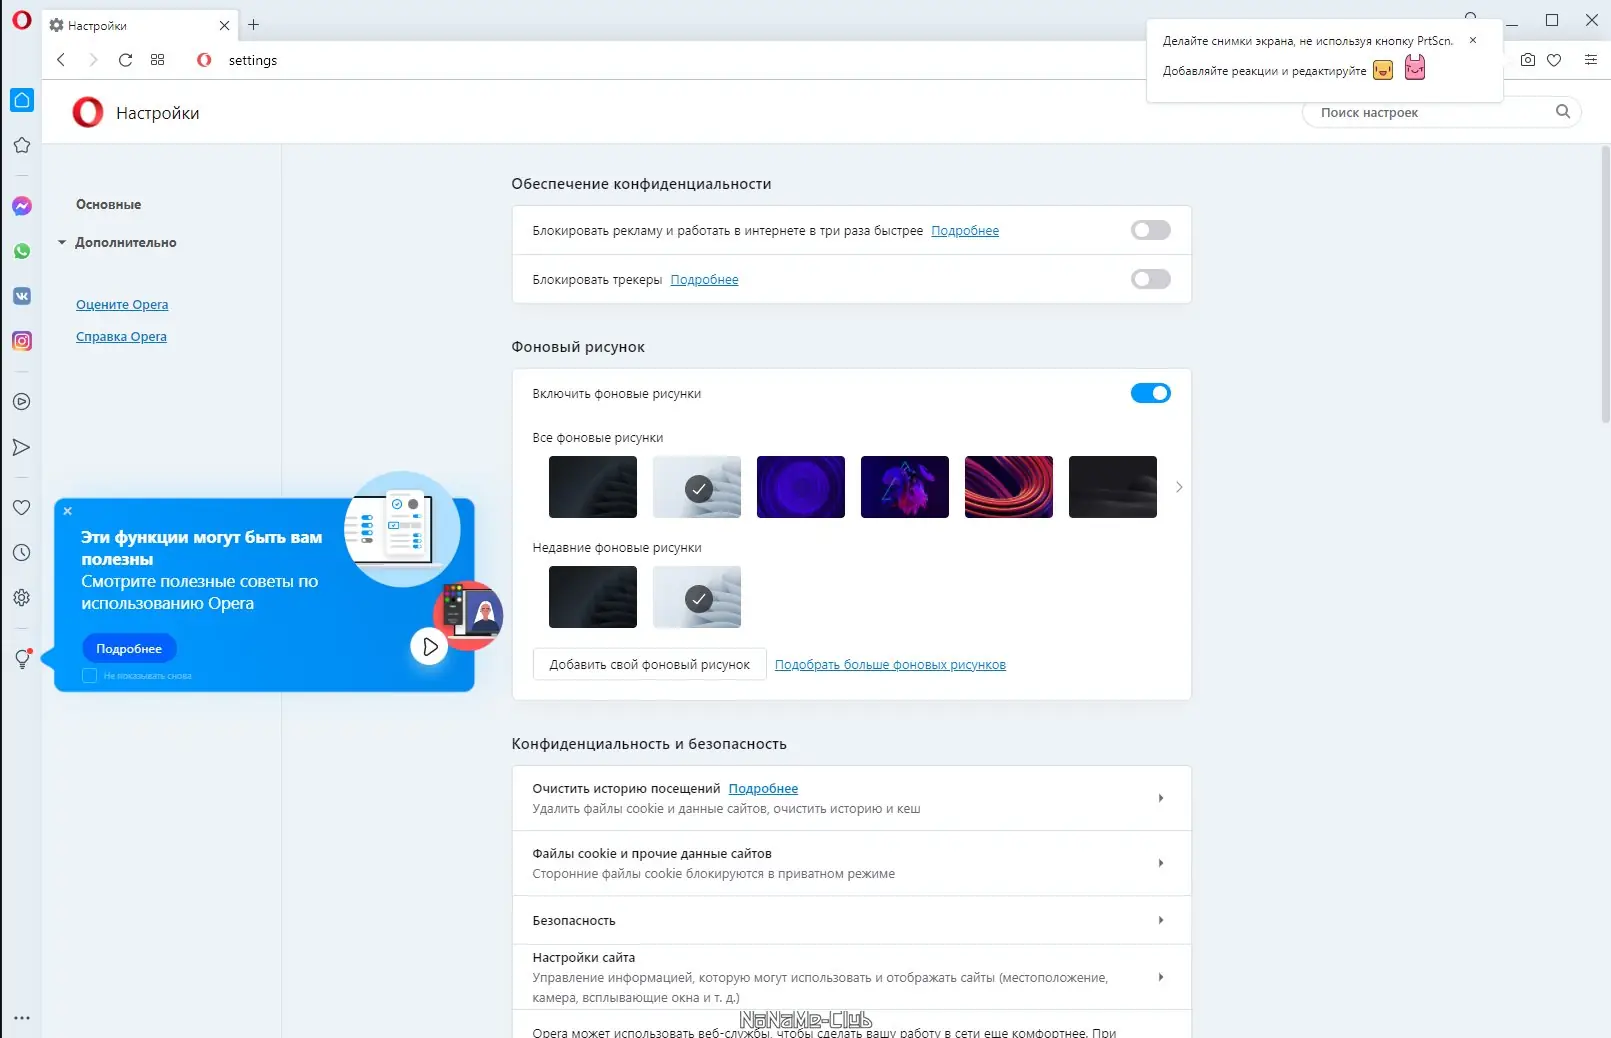1611x1038 pixels.
Task: Select the last dark wallpaper under 'Все фоновые рисунки'
Action: coord(1113,487)
